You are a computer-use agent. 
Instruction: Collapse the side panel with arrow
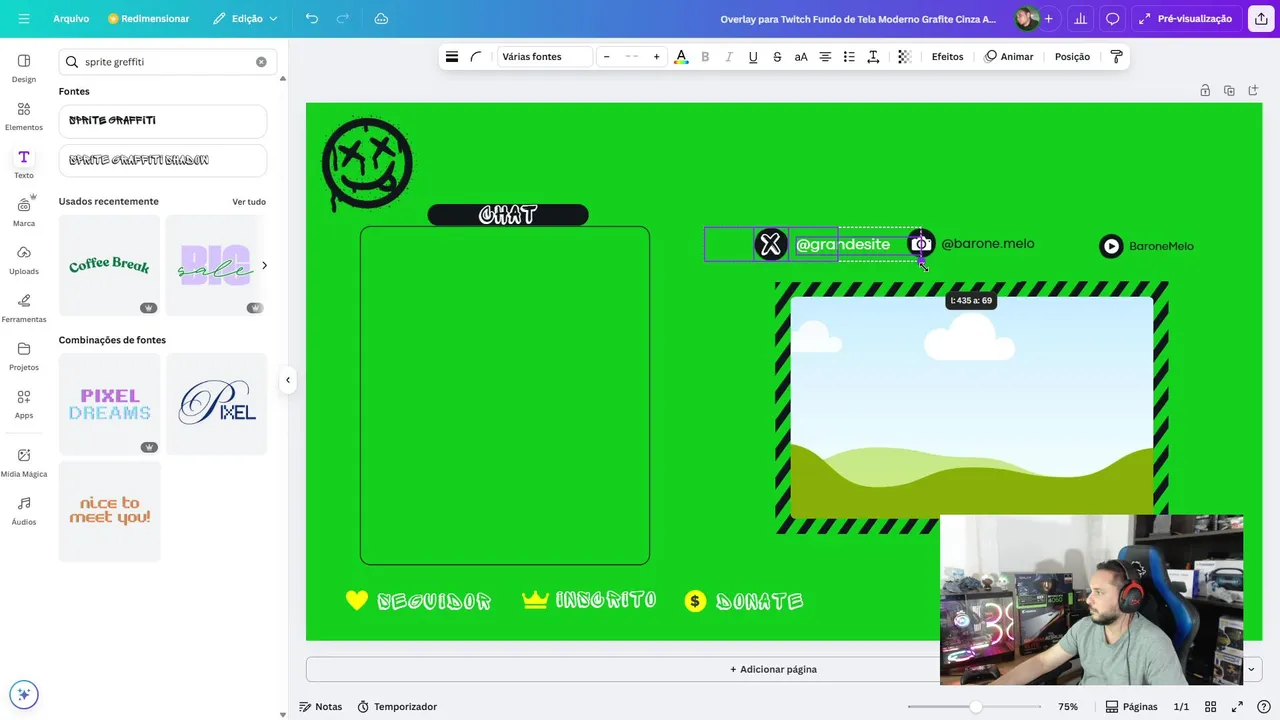coord(288,380)
